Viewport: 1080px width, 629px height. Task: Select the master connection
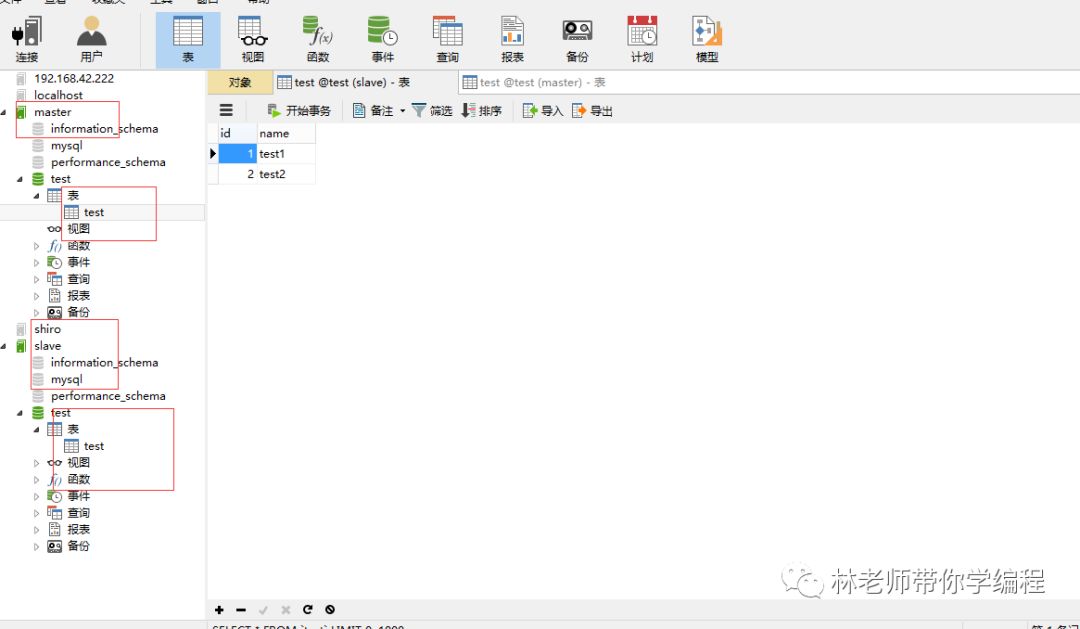click(52, 112)
